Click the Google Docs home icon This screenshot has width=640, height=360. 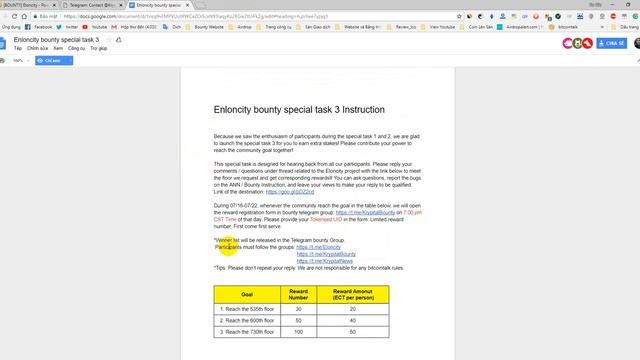click(3, 44)
